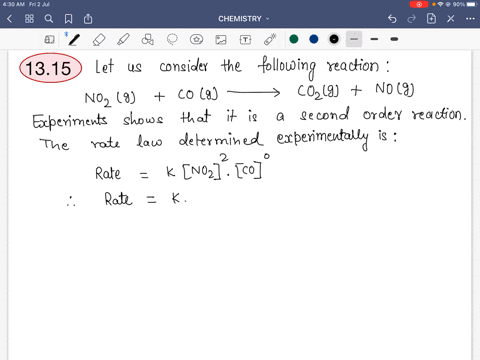Open the CHEMISTRY notebook title dropdown
The width and height of the screenshot is (480, 360).
click(x=243, y=19)
